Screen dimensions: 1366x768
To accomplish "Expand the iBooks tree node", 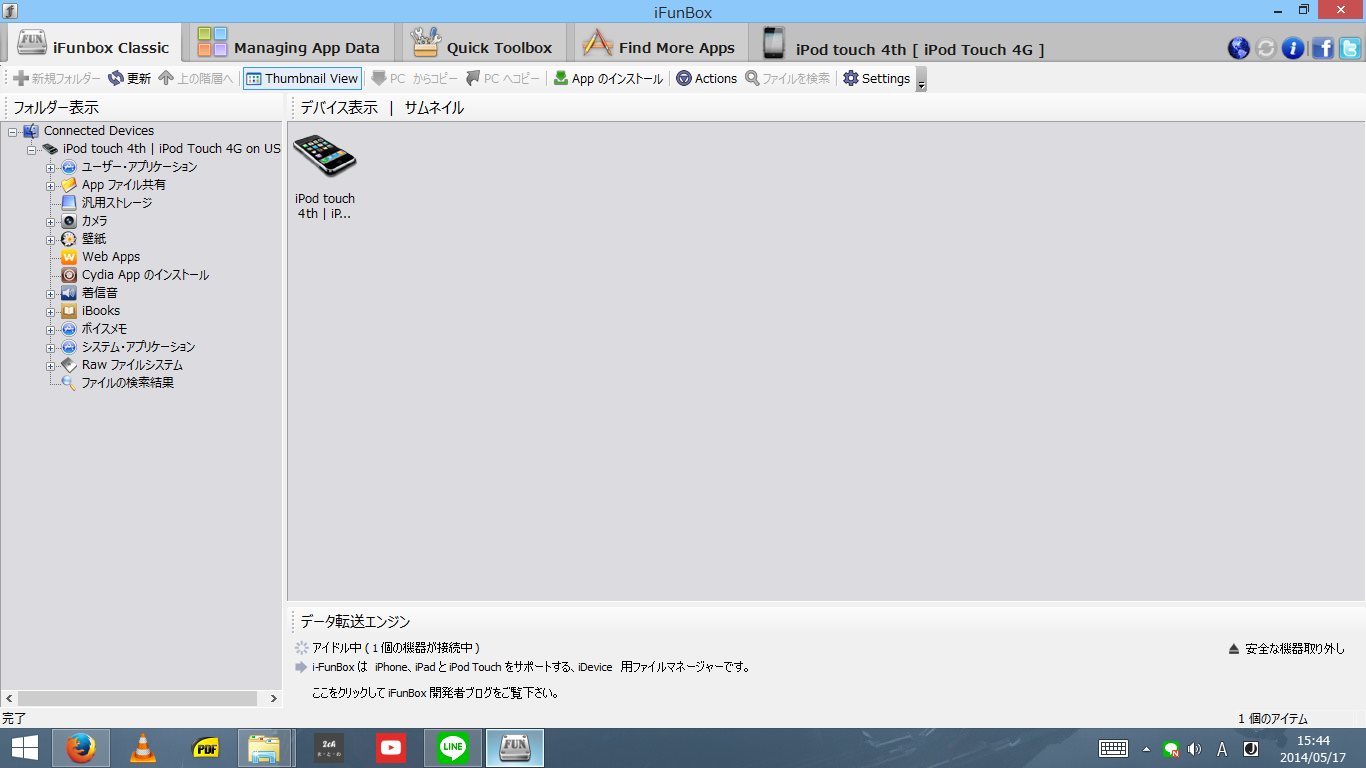I will (50, 311).
